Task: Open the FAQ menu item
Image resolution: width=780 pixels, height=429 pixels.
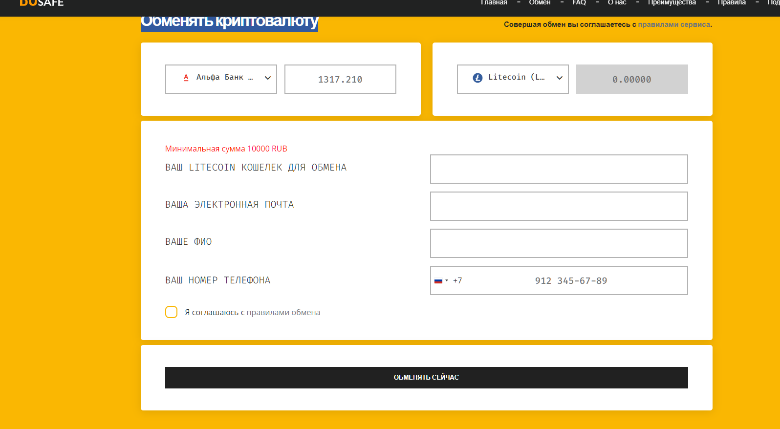Action: pos(579,3)
